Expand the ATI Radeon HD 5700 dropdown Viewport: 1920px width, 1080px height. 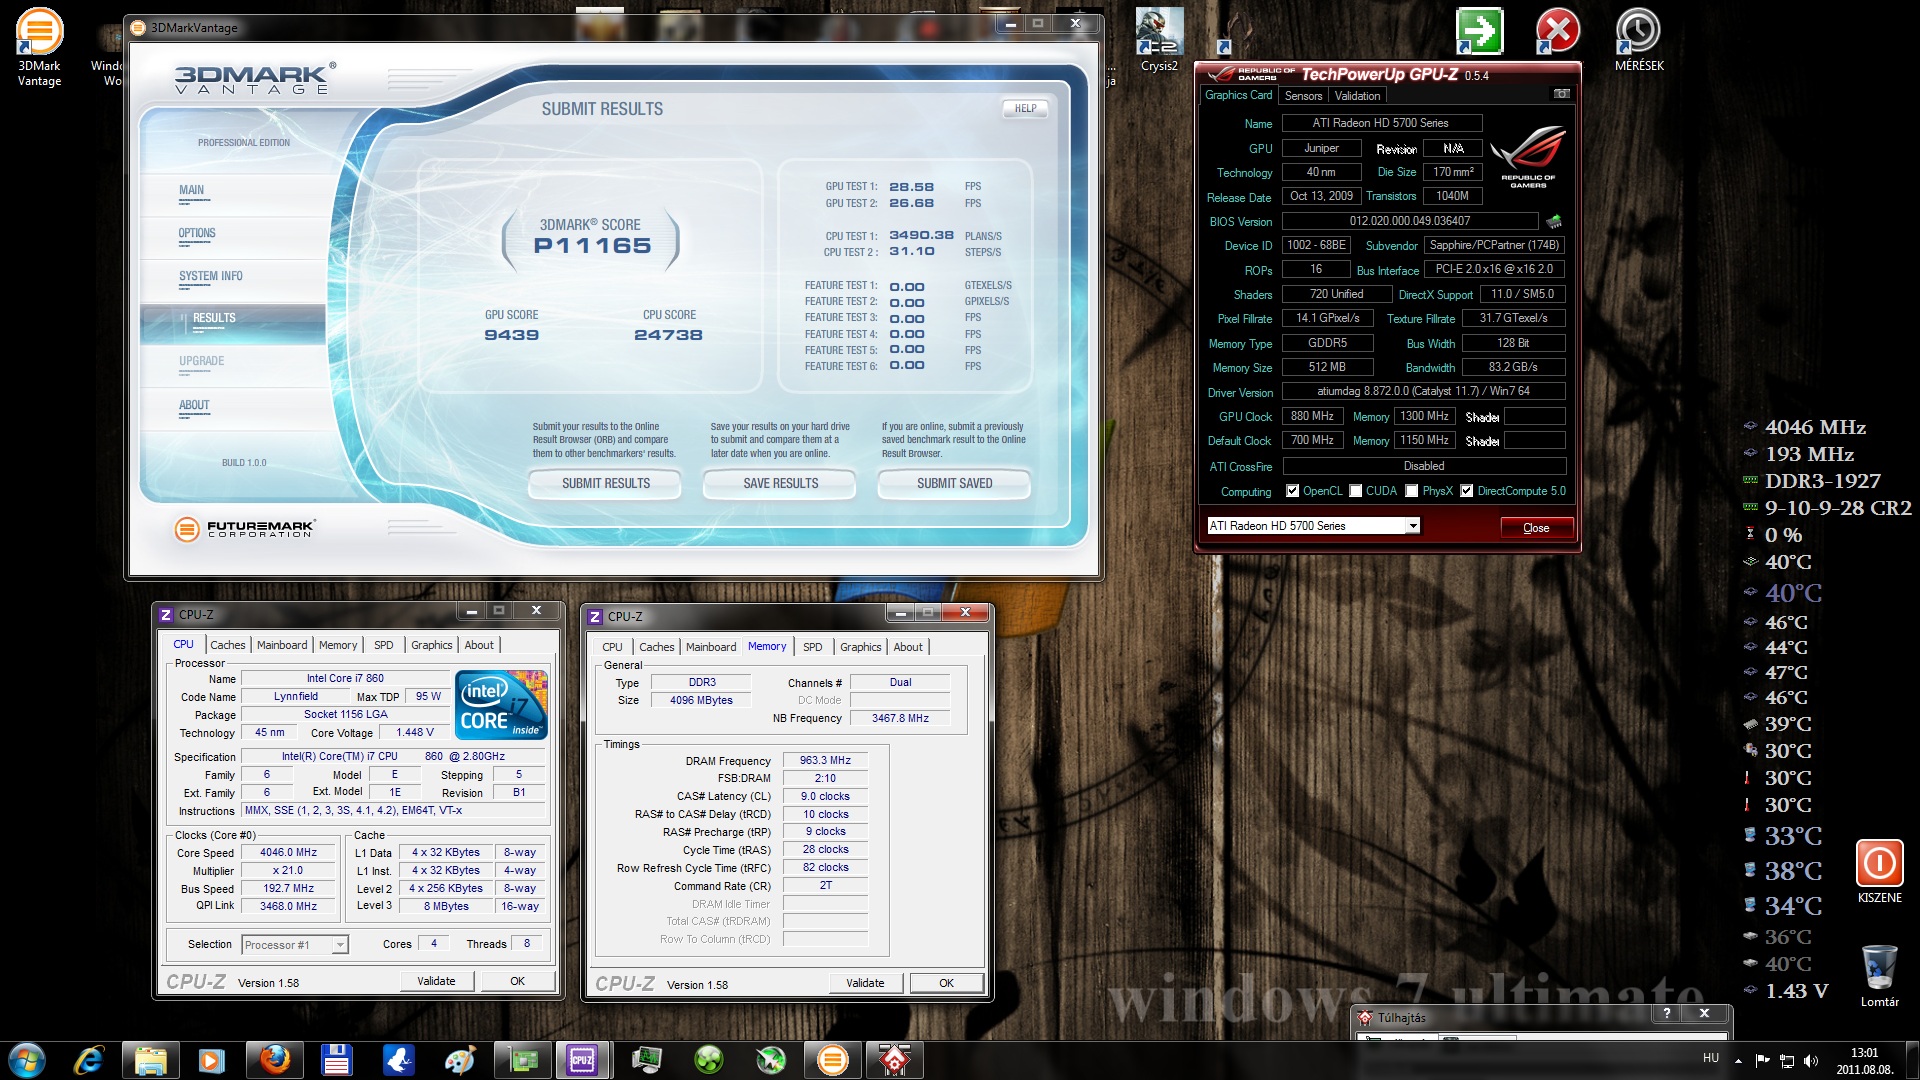pyautogui.click(x=1412, y=526)
